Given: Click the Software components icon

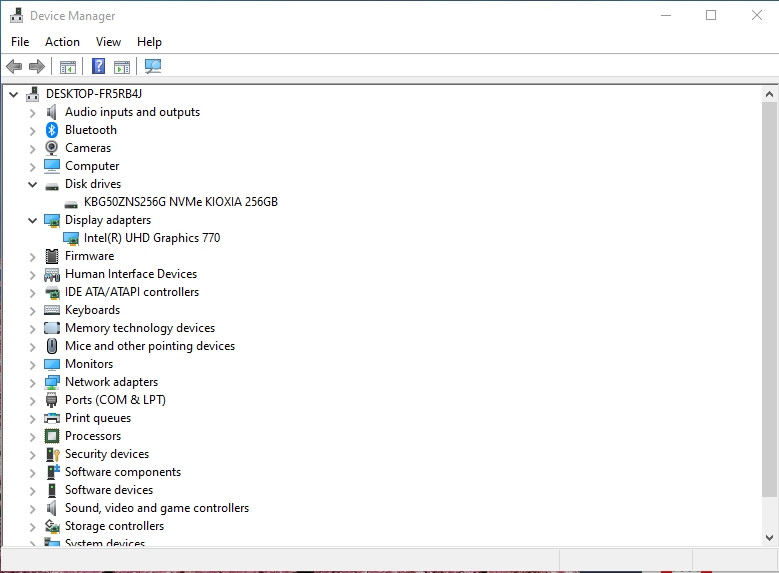Looking at the screenshot, I should (x=53, y=472).
